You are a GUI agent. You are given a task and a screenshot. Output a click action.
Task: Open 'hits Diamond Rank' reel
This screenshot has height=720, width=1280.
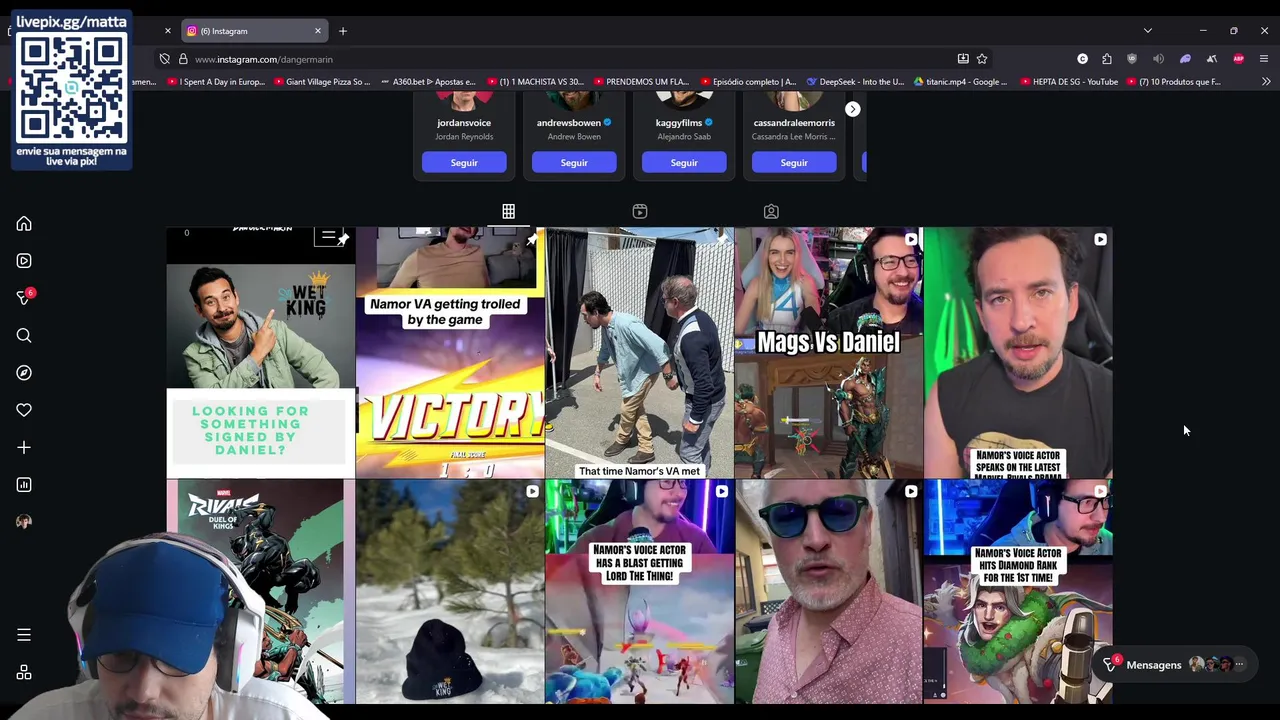[x=1018, y=592]
